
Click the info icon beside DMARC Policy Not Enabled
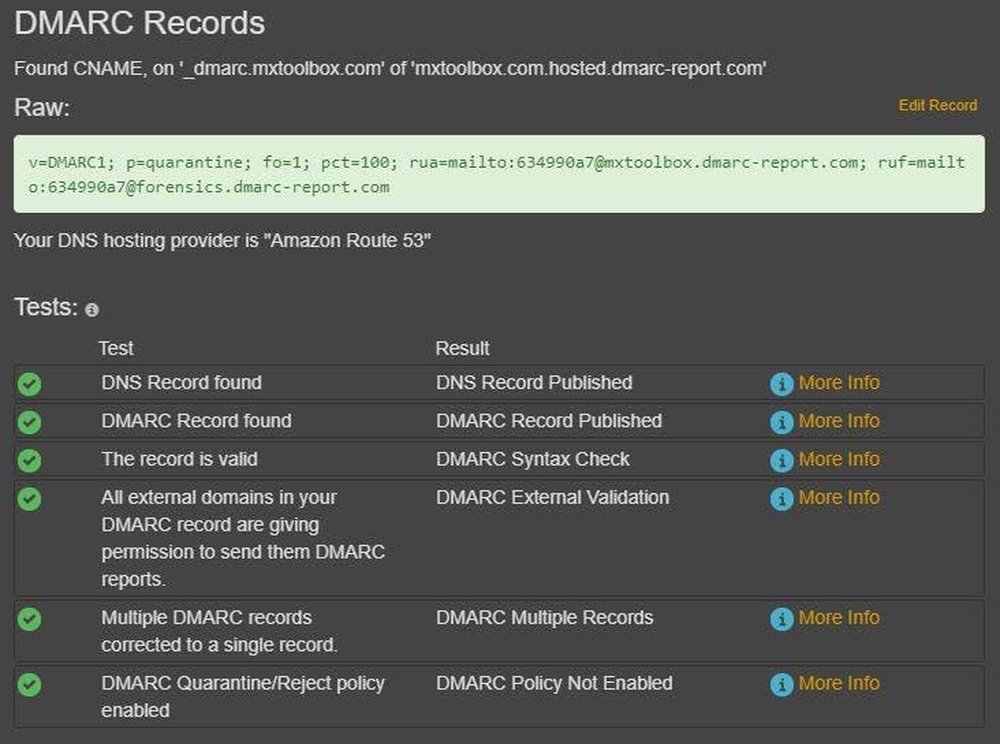(781, 684)
